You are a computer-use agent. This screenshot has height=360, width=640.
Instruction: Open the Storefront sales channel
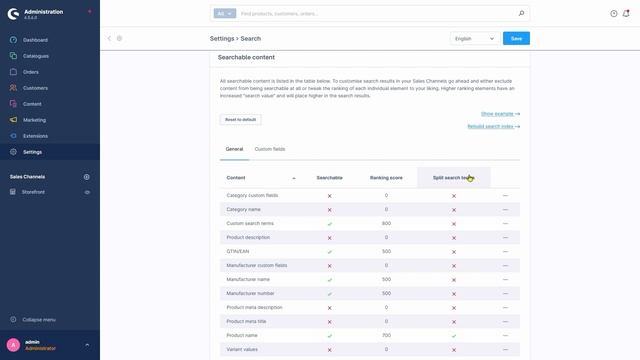pyautogui.click(x=33, y=192)
